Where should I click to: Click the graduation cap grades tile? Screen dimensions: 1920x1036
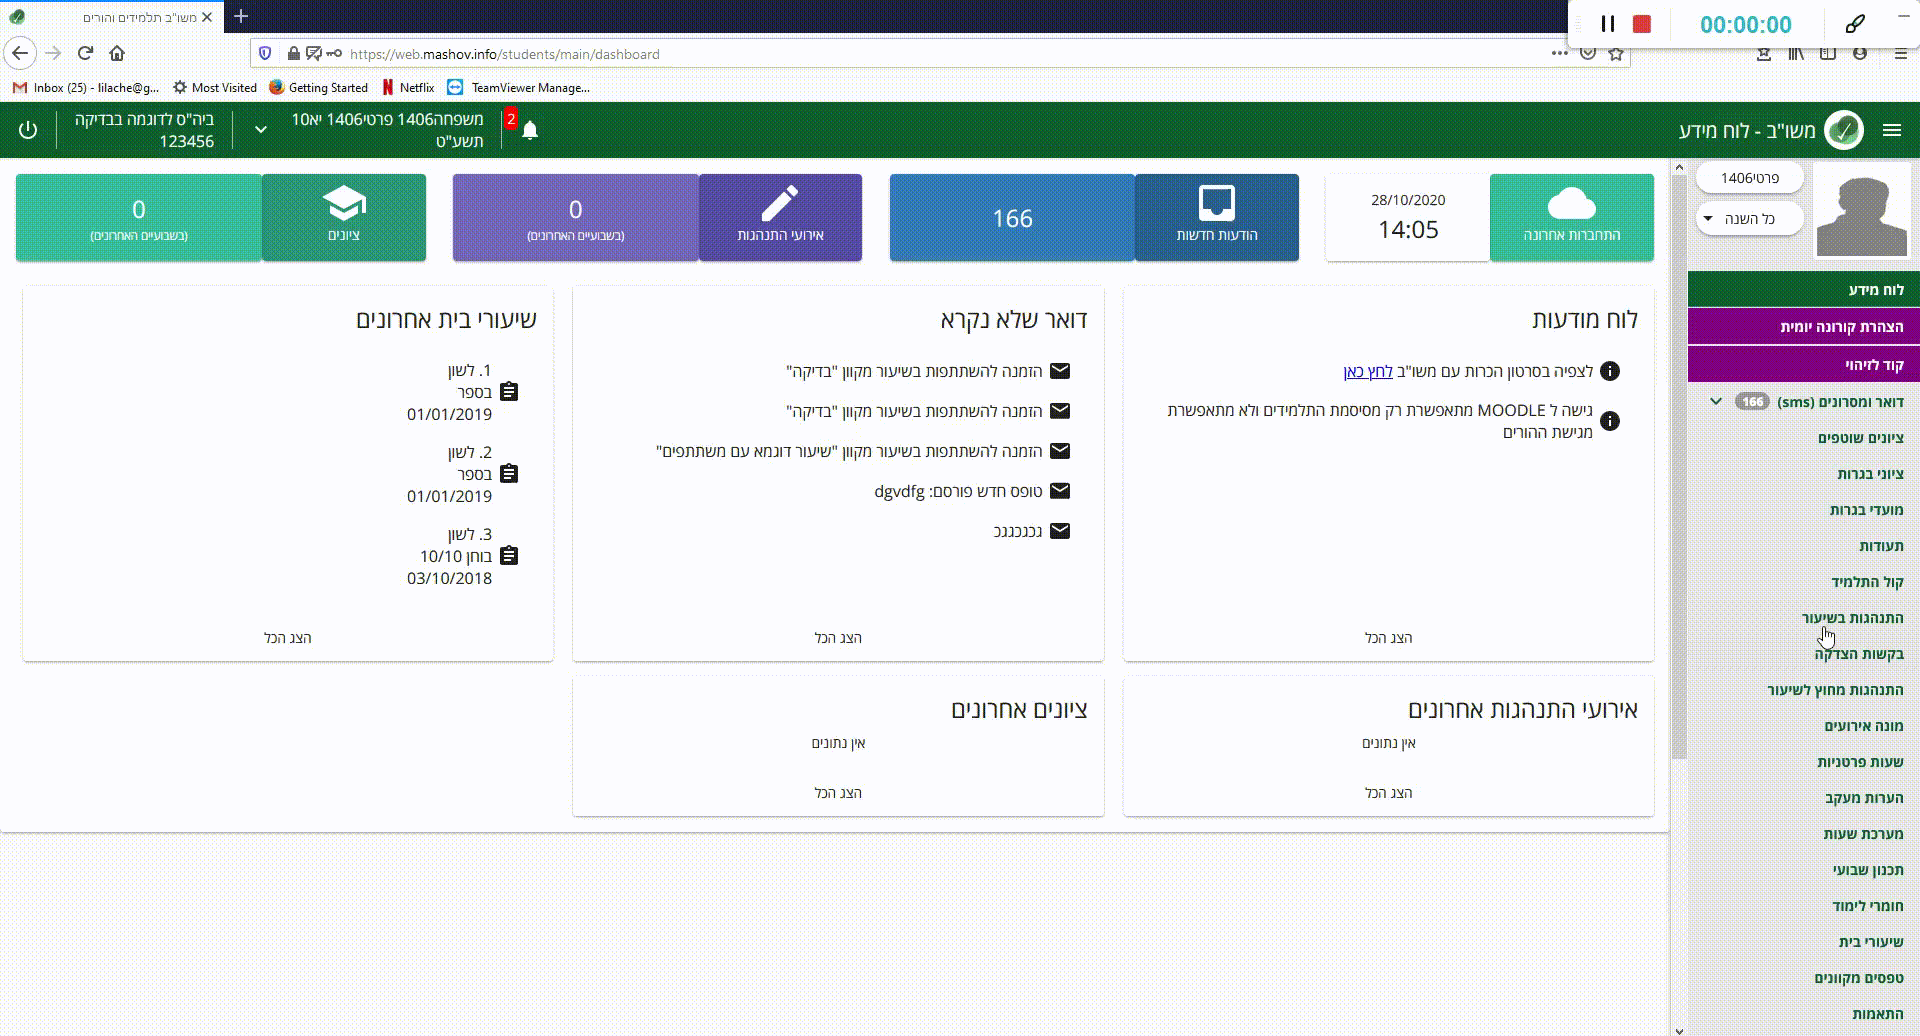pyautogui.click(x=344, y=217)
